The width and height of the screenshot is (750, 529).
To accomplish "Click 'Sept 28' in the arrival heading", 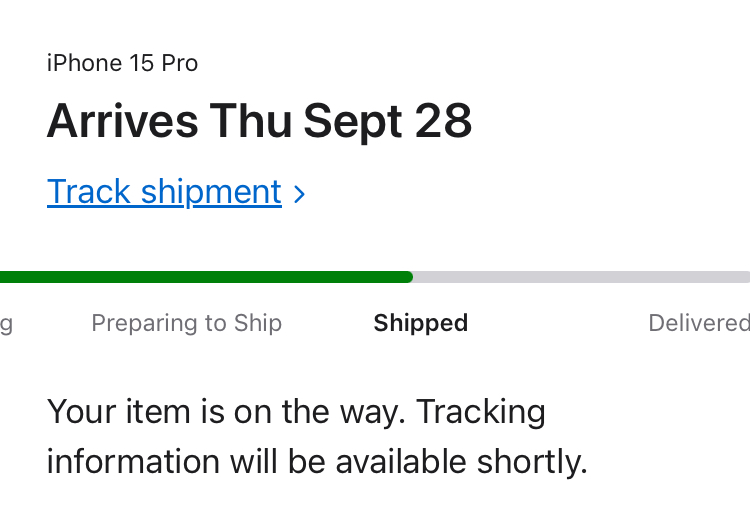I will pos(388,121).
